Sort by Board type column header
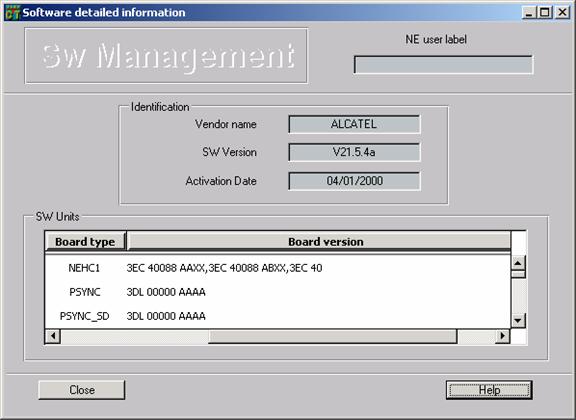Screen dimensions: 576x420 [x=85, y=241]
